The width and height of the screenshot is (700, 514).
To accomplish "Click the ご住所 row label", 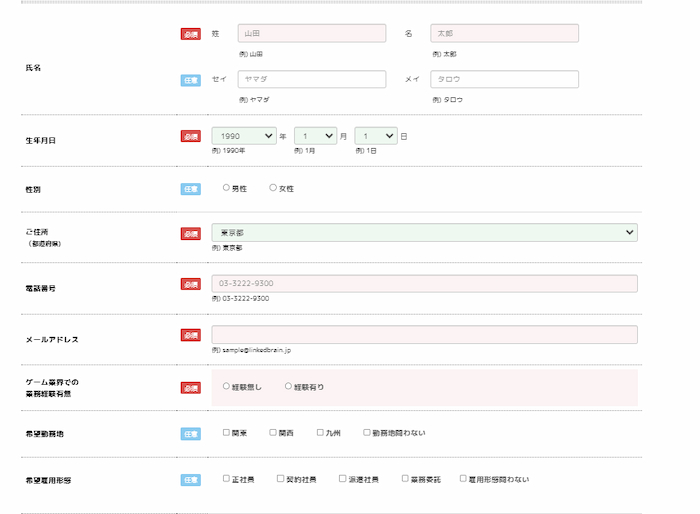I will click(x=37, y=232).
